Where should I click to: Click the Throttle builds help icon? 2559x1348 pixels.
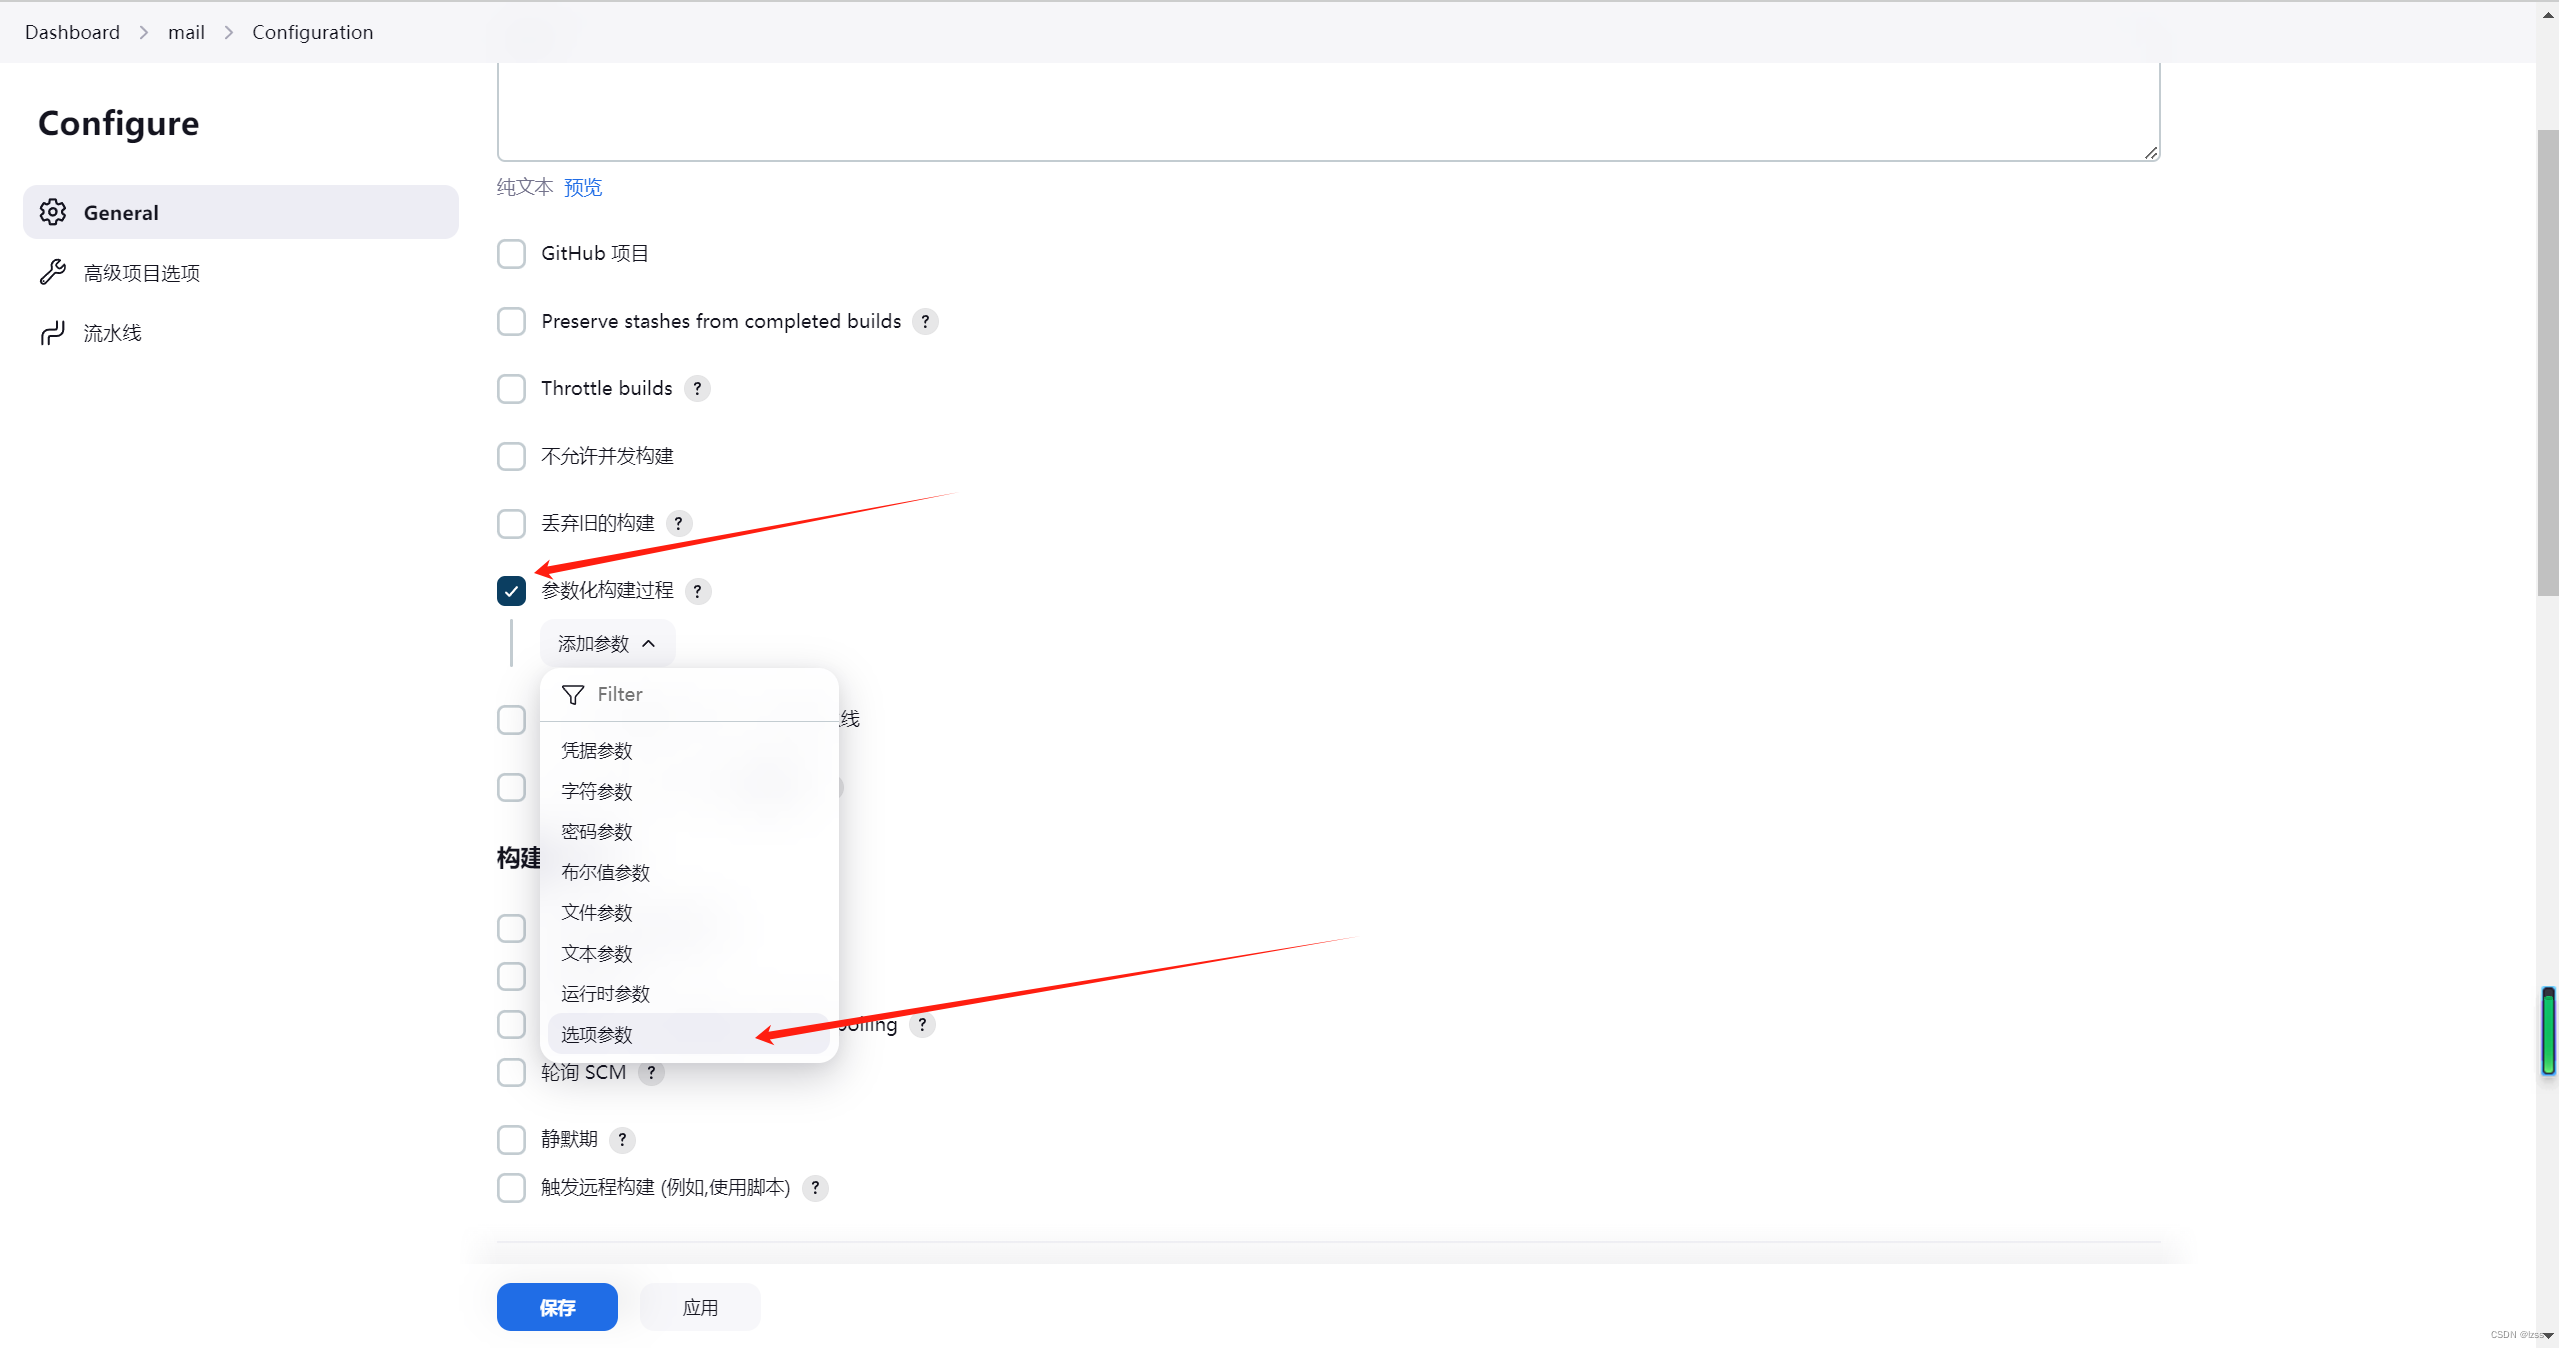coord(697,389)
